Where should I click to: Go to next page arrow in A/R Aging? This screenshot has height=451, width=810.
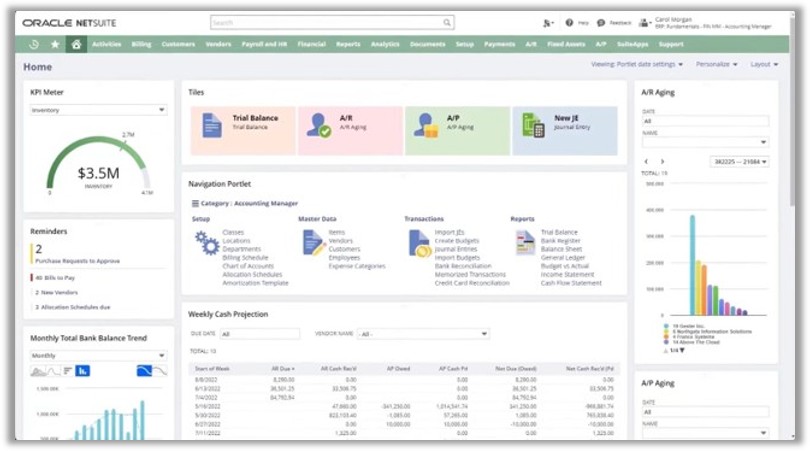[662, 162]
